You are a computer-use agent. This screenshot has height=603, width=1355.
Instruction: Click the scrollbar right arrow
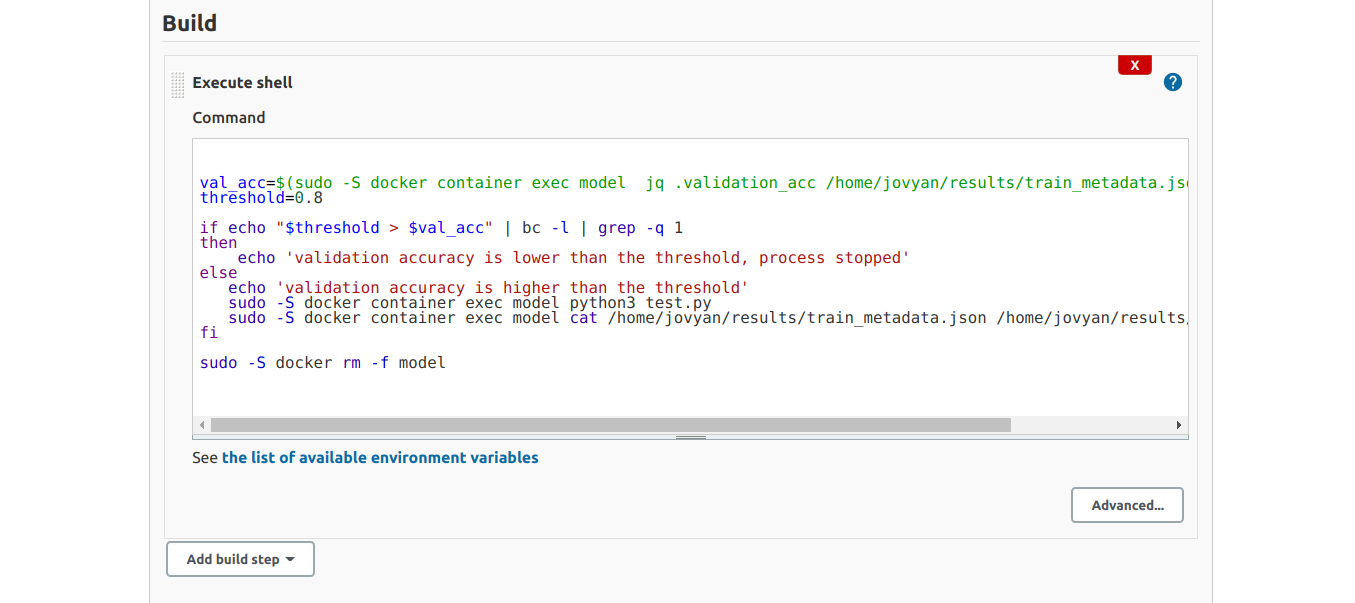[1179, 425]
